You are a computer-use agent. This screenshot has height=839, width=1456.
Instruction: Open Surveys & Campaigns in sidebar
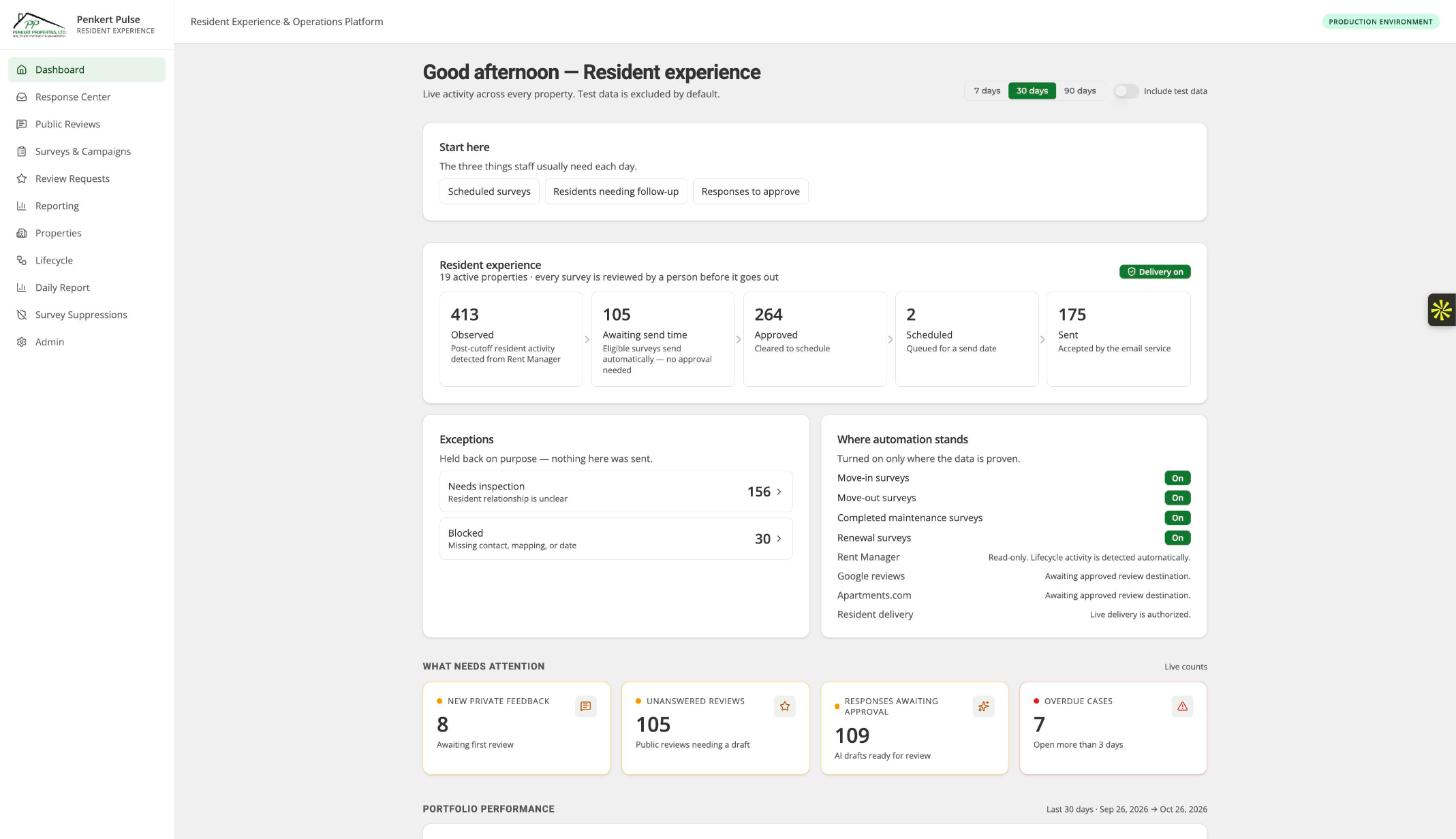pyautogui.click(x=87, y=151)
